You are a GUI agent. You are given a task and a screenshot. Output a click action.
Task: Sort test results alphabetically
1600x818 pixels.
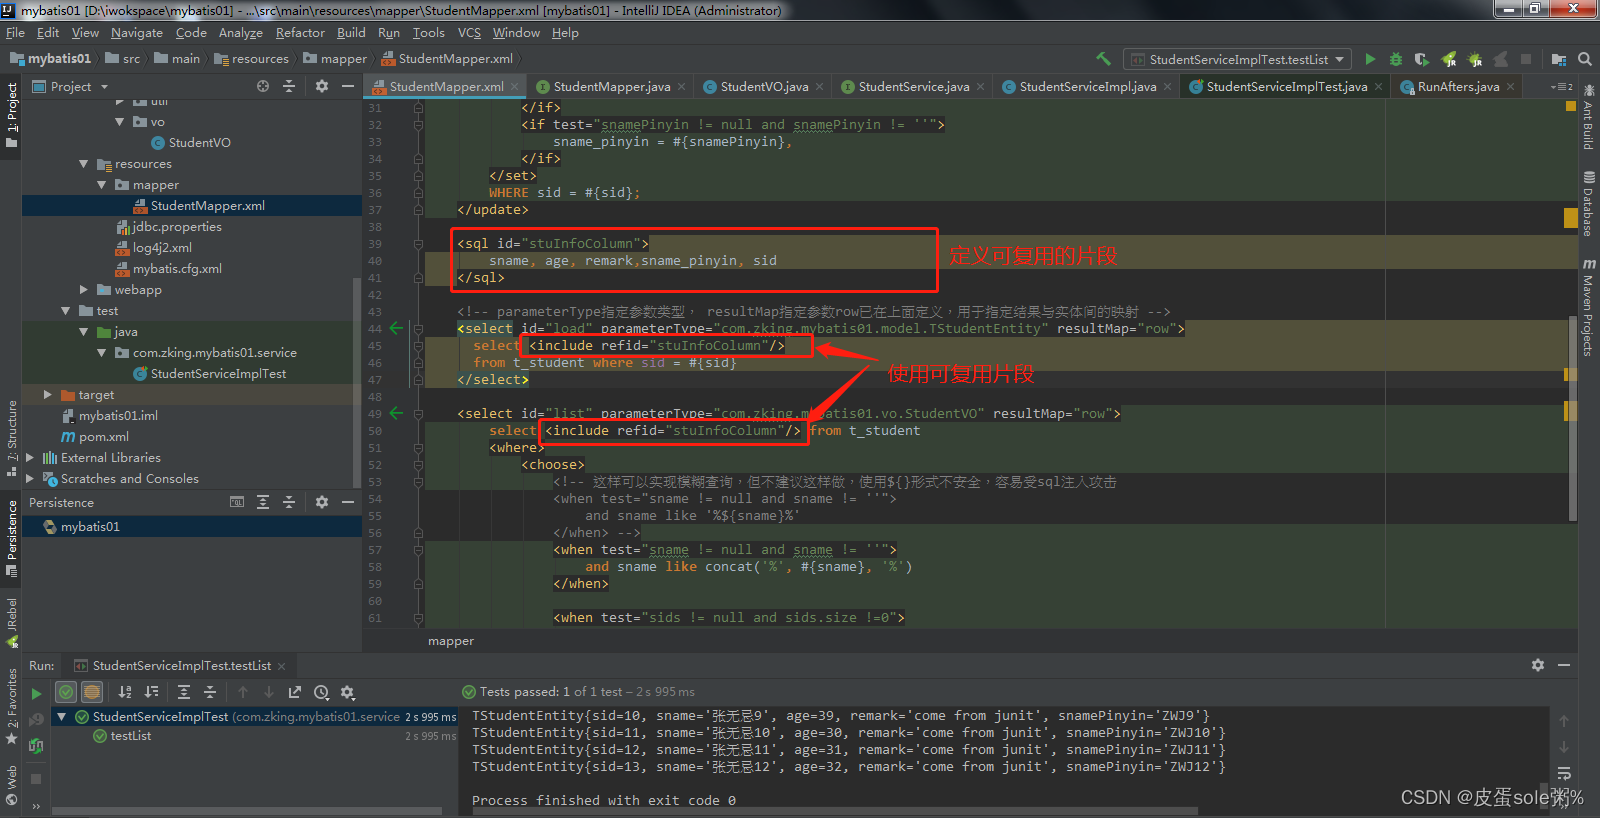tap(125, 692)
